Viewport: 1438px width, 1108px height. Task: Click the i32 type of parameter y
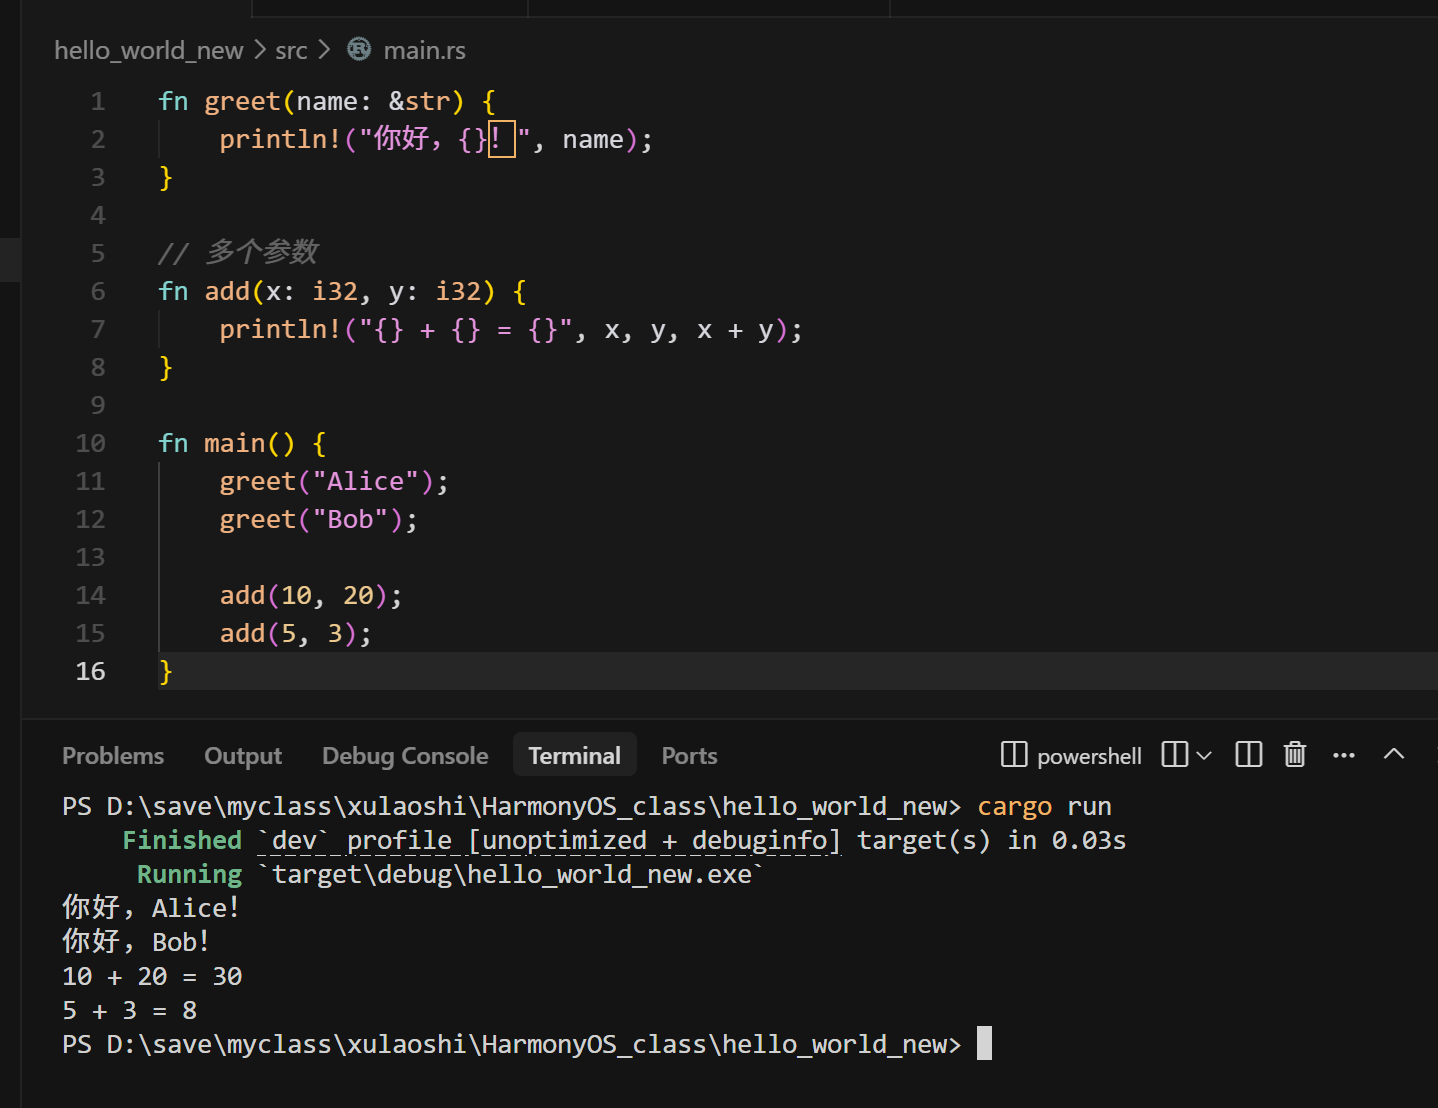458,291
